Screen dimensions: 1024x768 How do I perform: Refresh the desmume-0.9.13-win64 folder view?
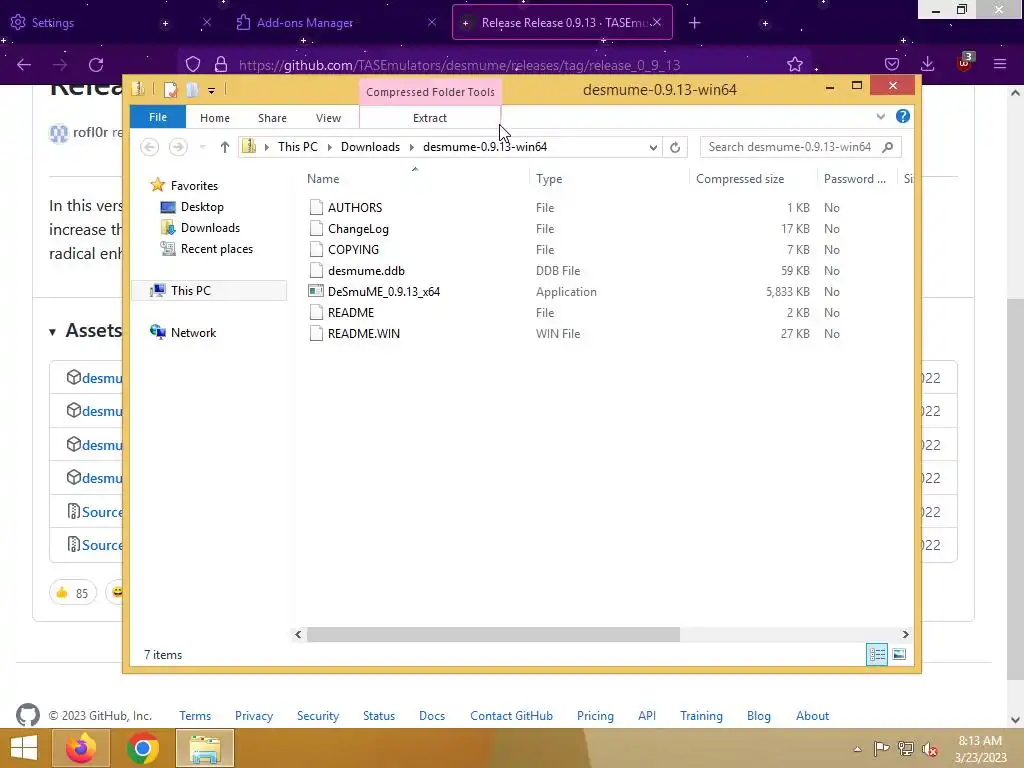[x=675, y=147]
